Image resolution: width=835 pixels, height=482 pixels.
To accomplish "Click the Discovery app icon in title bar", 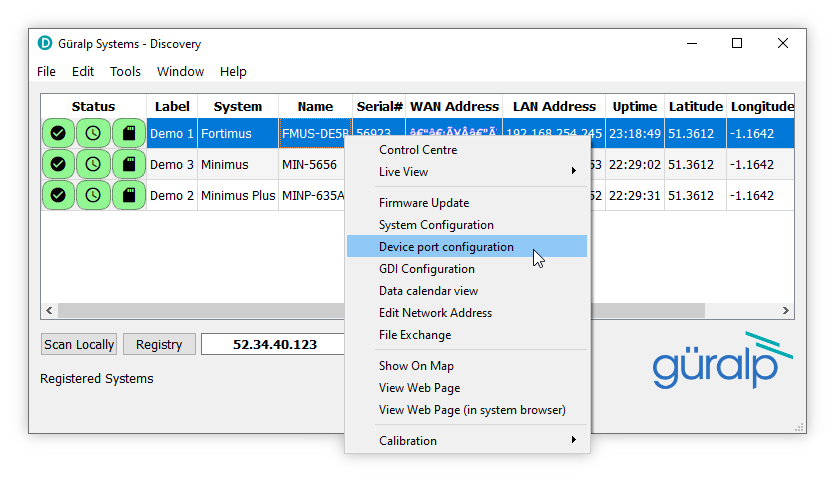I will pyautogui.click(x=45, y=43).
